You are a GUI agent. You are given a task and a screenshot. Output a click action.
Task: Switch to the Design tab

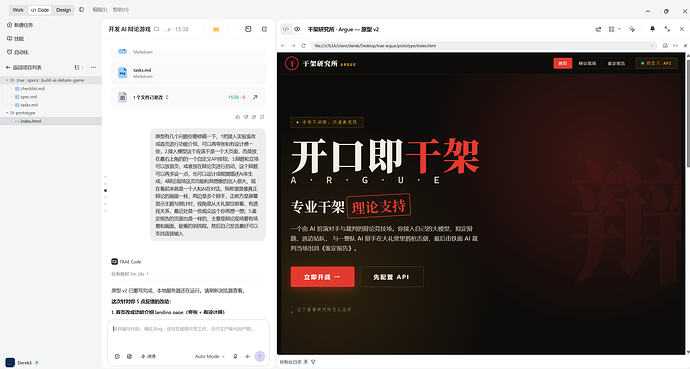click(x=63, y=10)
